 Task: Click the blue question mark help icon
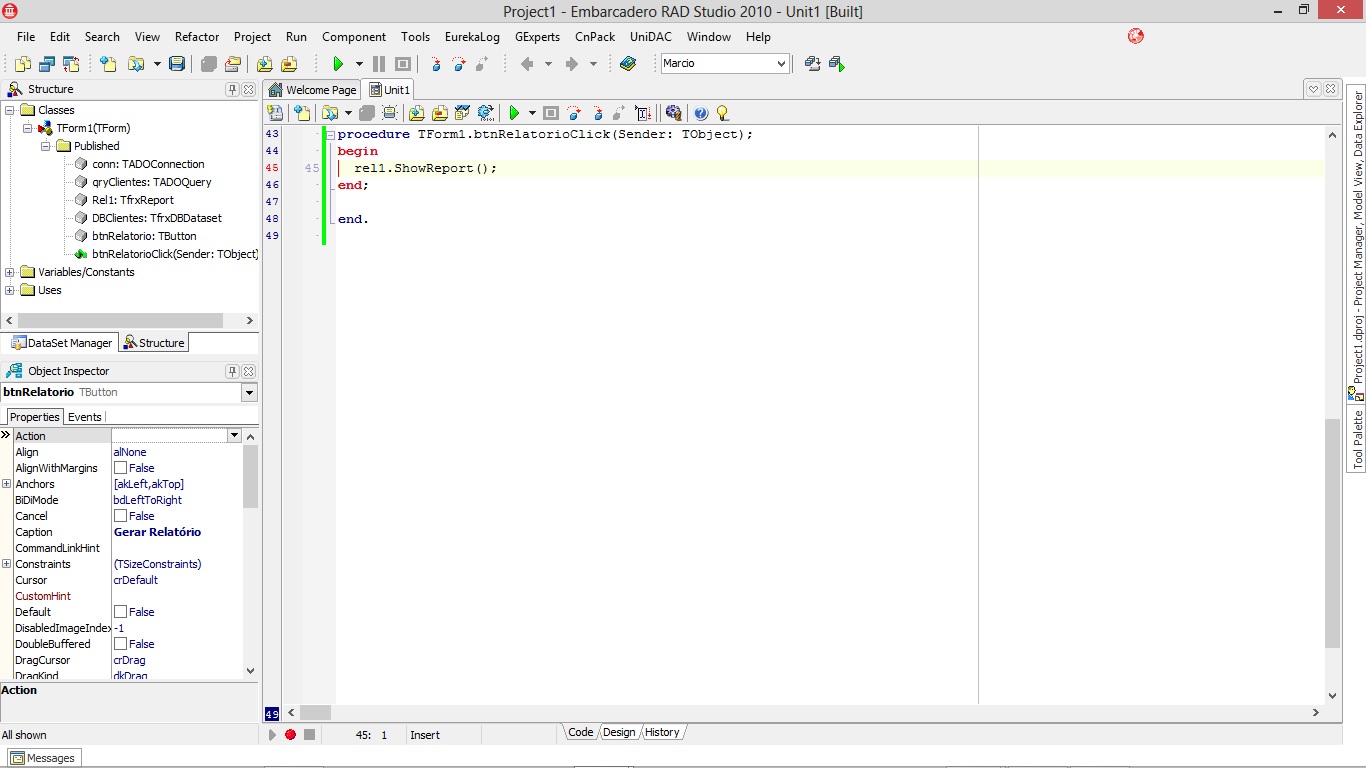point(701,113)
